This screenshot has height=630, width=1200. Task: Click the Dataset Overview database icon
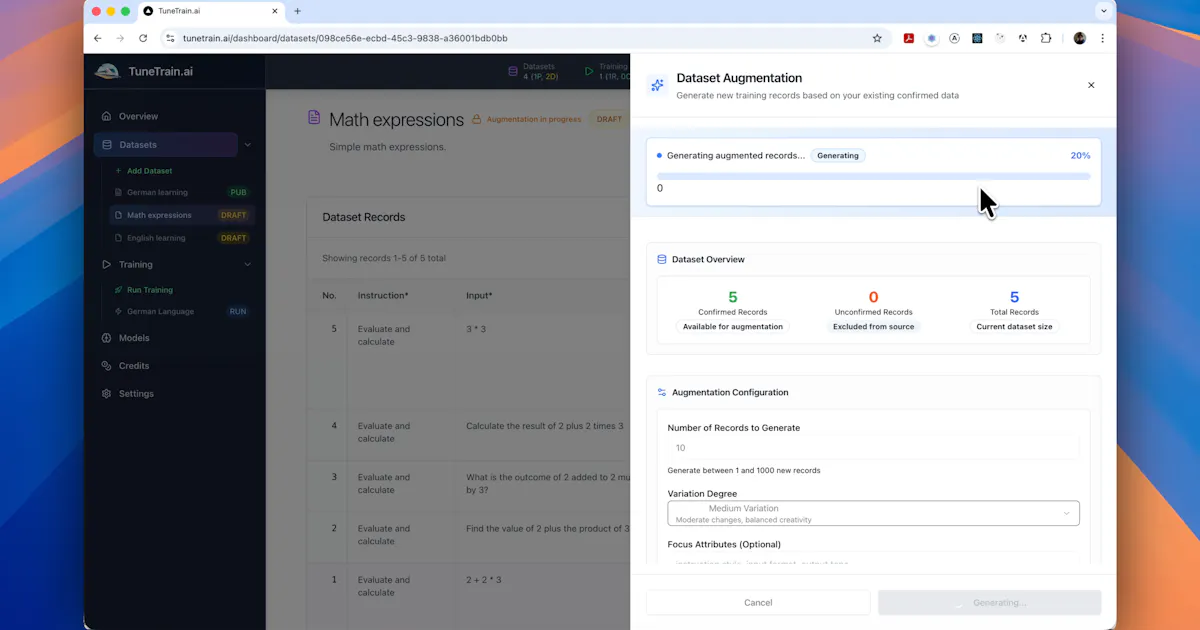(662, 259)
